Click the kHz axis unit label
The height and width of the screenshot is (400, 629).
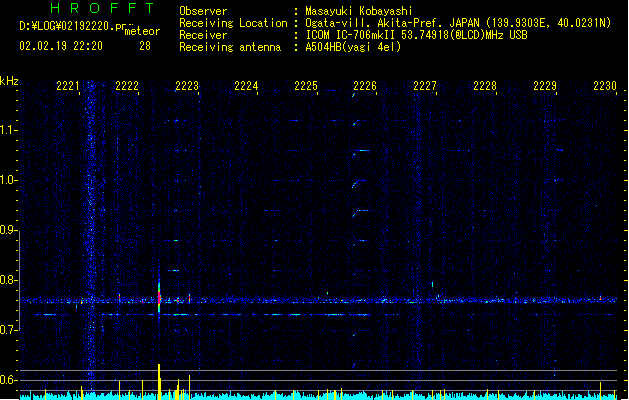pos(9,81)
